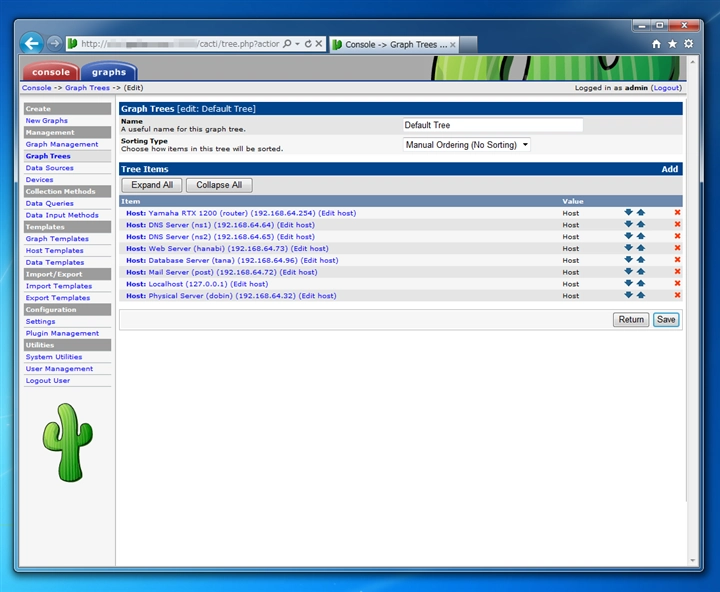Open Plugin Management menu item
This screenshot has height=592, width=720.
pos(62,333)
